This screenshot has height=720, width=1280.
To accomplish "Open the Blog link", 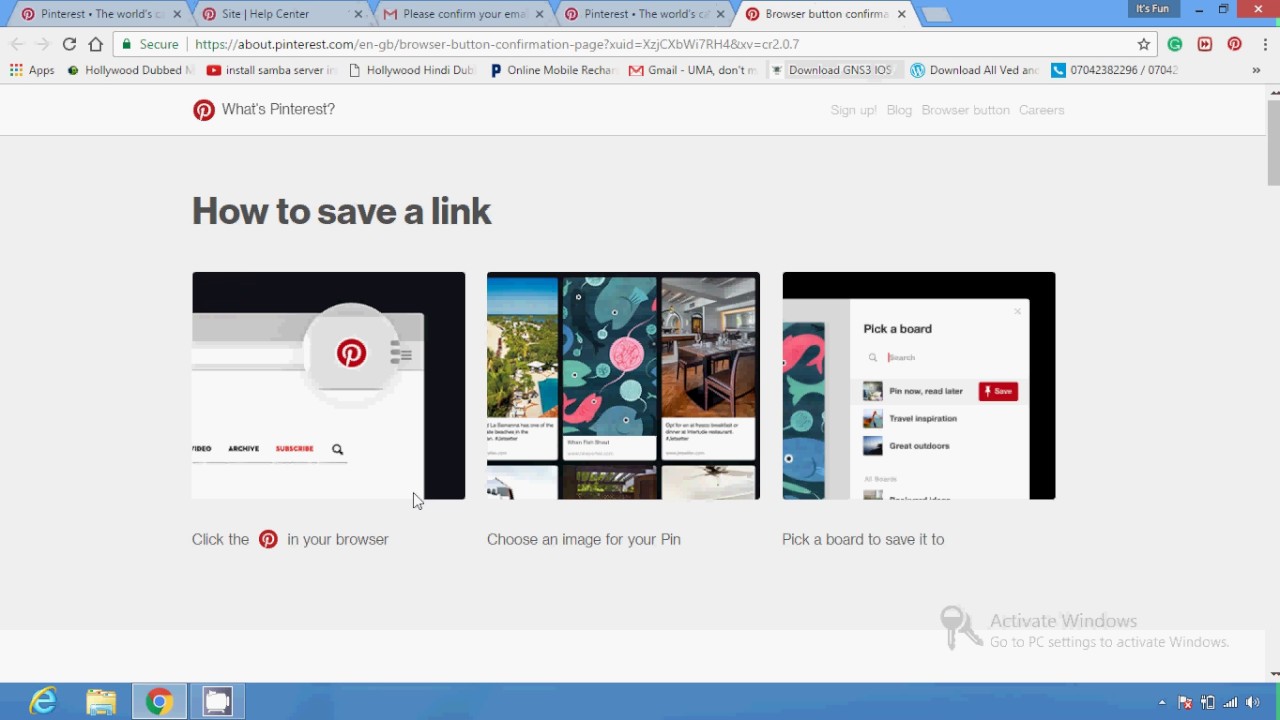I will tap(899, 110).
